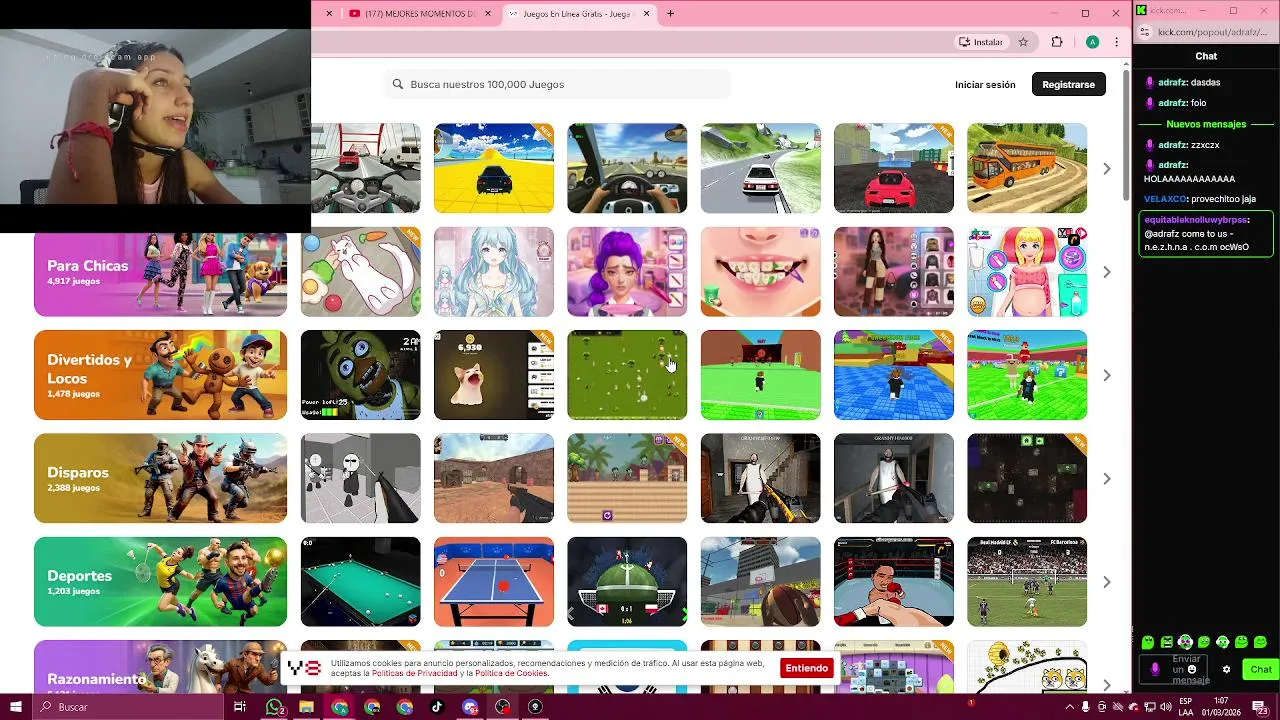
Task: Open the browser extensions puzzle icon
Action: click(1057, 42)
